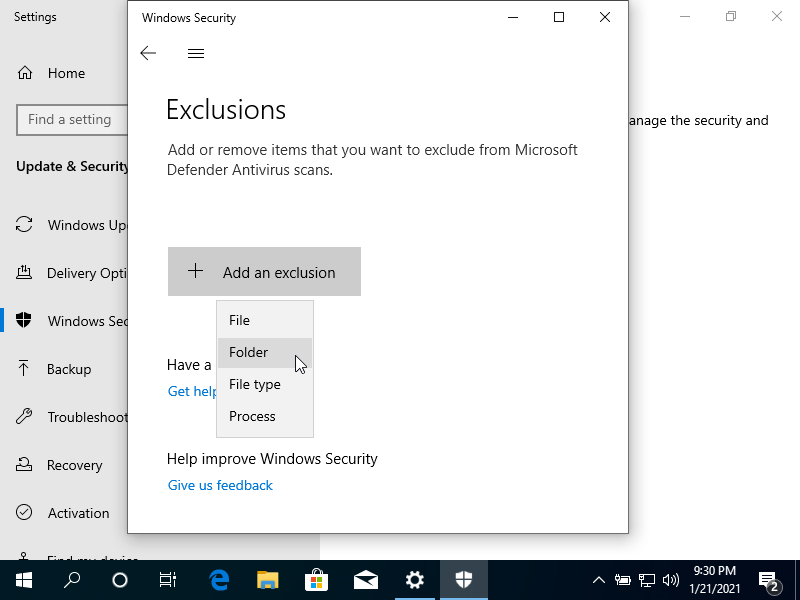Viewport: 800px width, 600px height.
Task: Choose Folder from the exclusion menu
Action: point(265,353)
